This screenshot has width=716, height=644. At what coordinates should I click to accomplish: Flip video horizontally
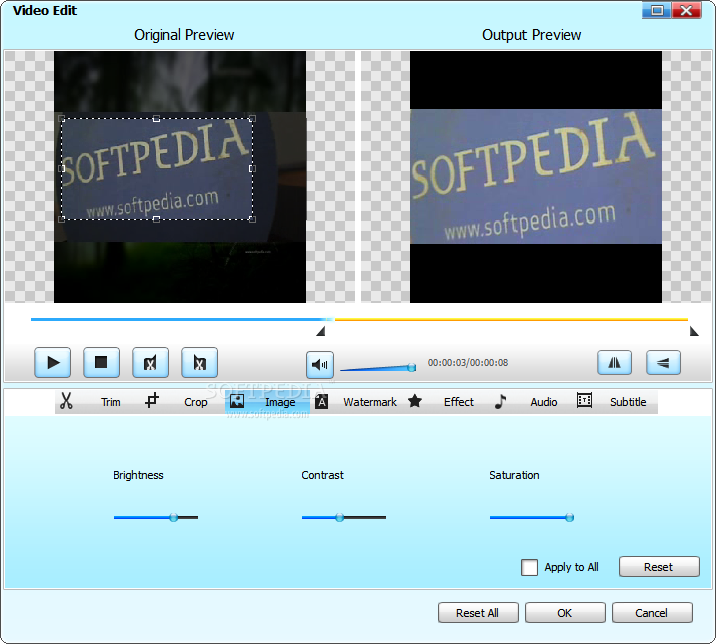coord(615,363)
